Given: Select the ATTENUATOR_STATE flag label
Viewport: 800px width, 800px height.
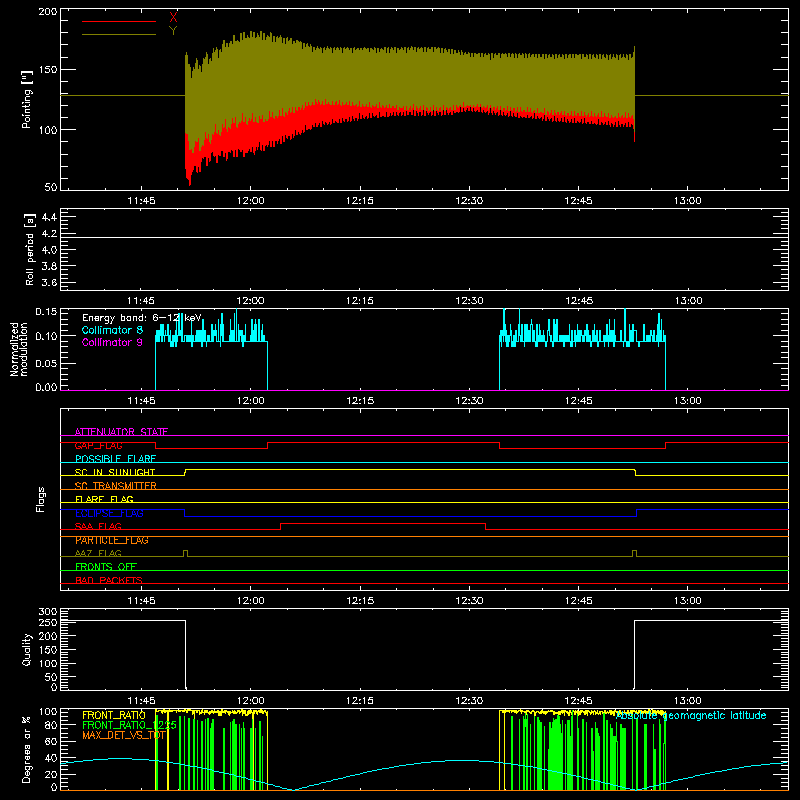Looking at the screenshot, I should click(x=121, y=432).
